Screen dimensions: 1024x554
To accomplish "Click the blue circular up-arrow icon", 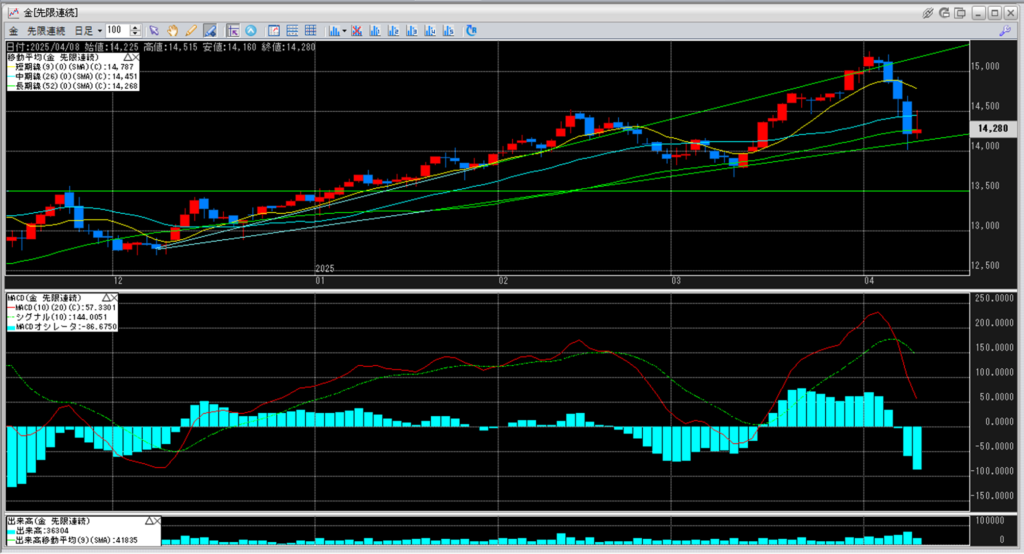I will (x=251, y=31).
